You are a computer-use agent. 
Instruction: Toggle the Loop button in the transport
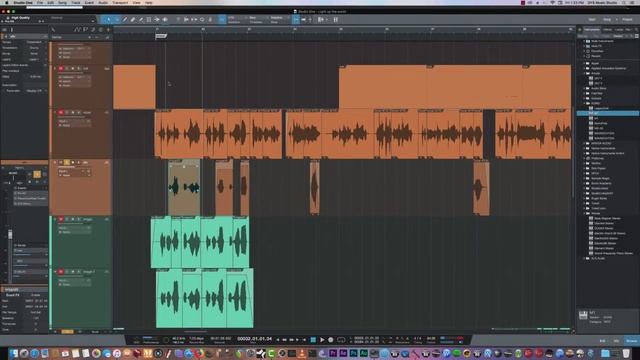pyautogui.click(x=341, y=340)
